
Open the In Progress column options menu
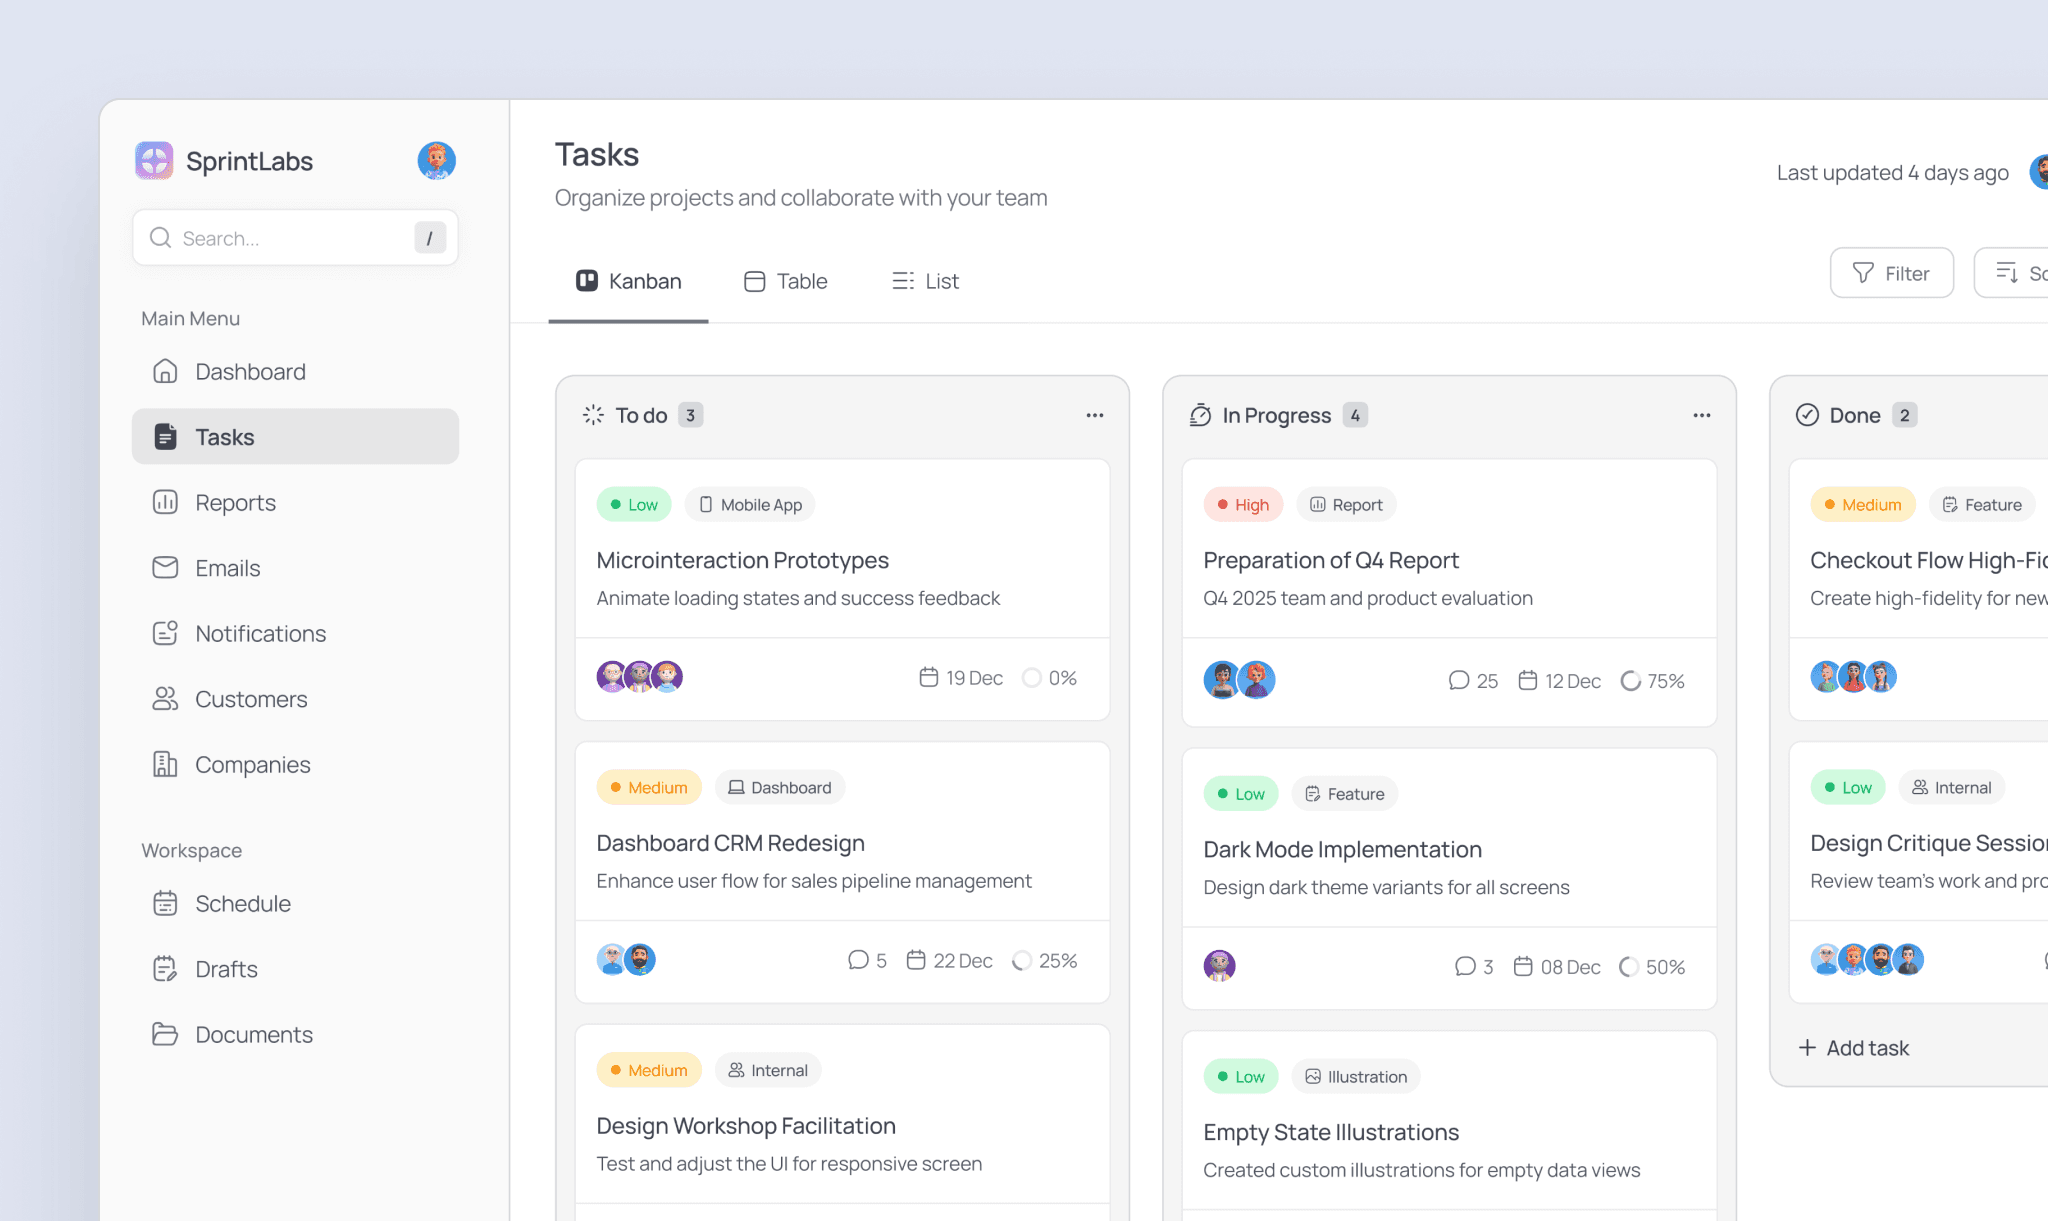[x=1702, y=415]
